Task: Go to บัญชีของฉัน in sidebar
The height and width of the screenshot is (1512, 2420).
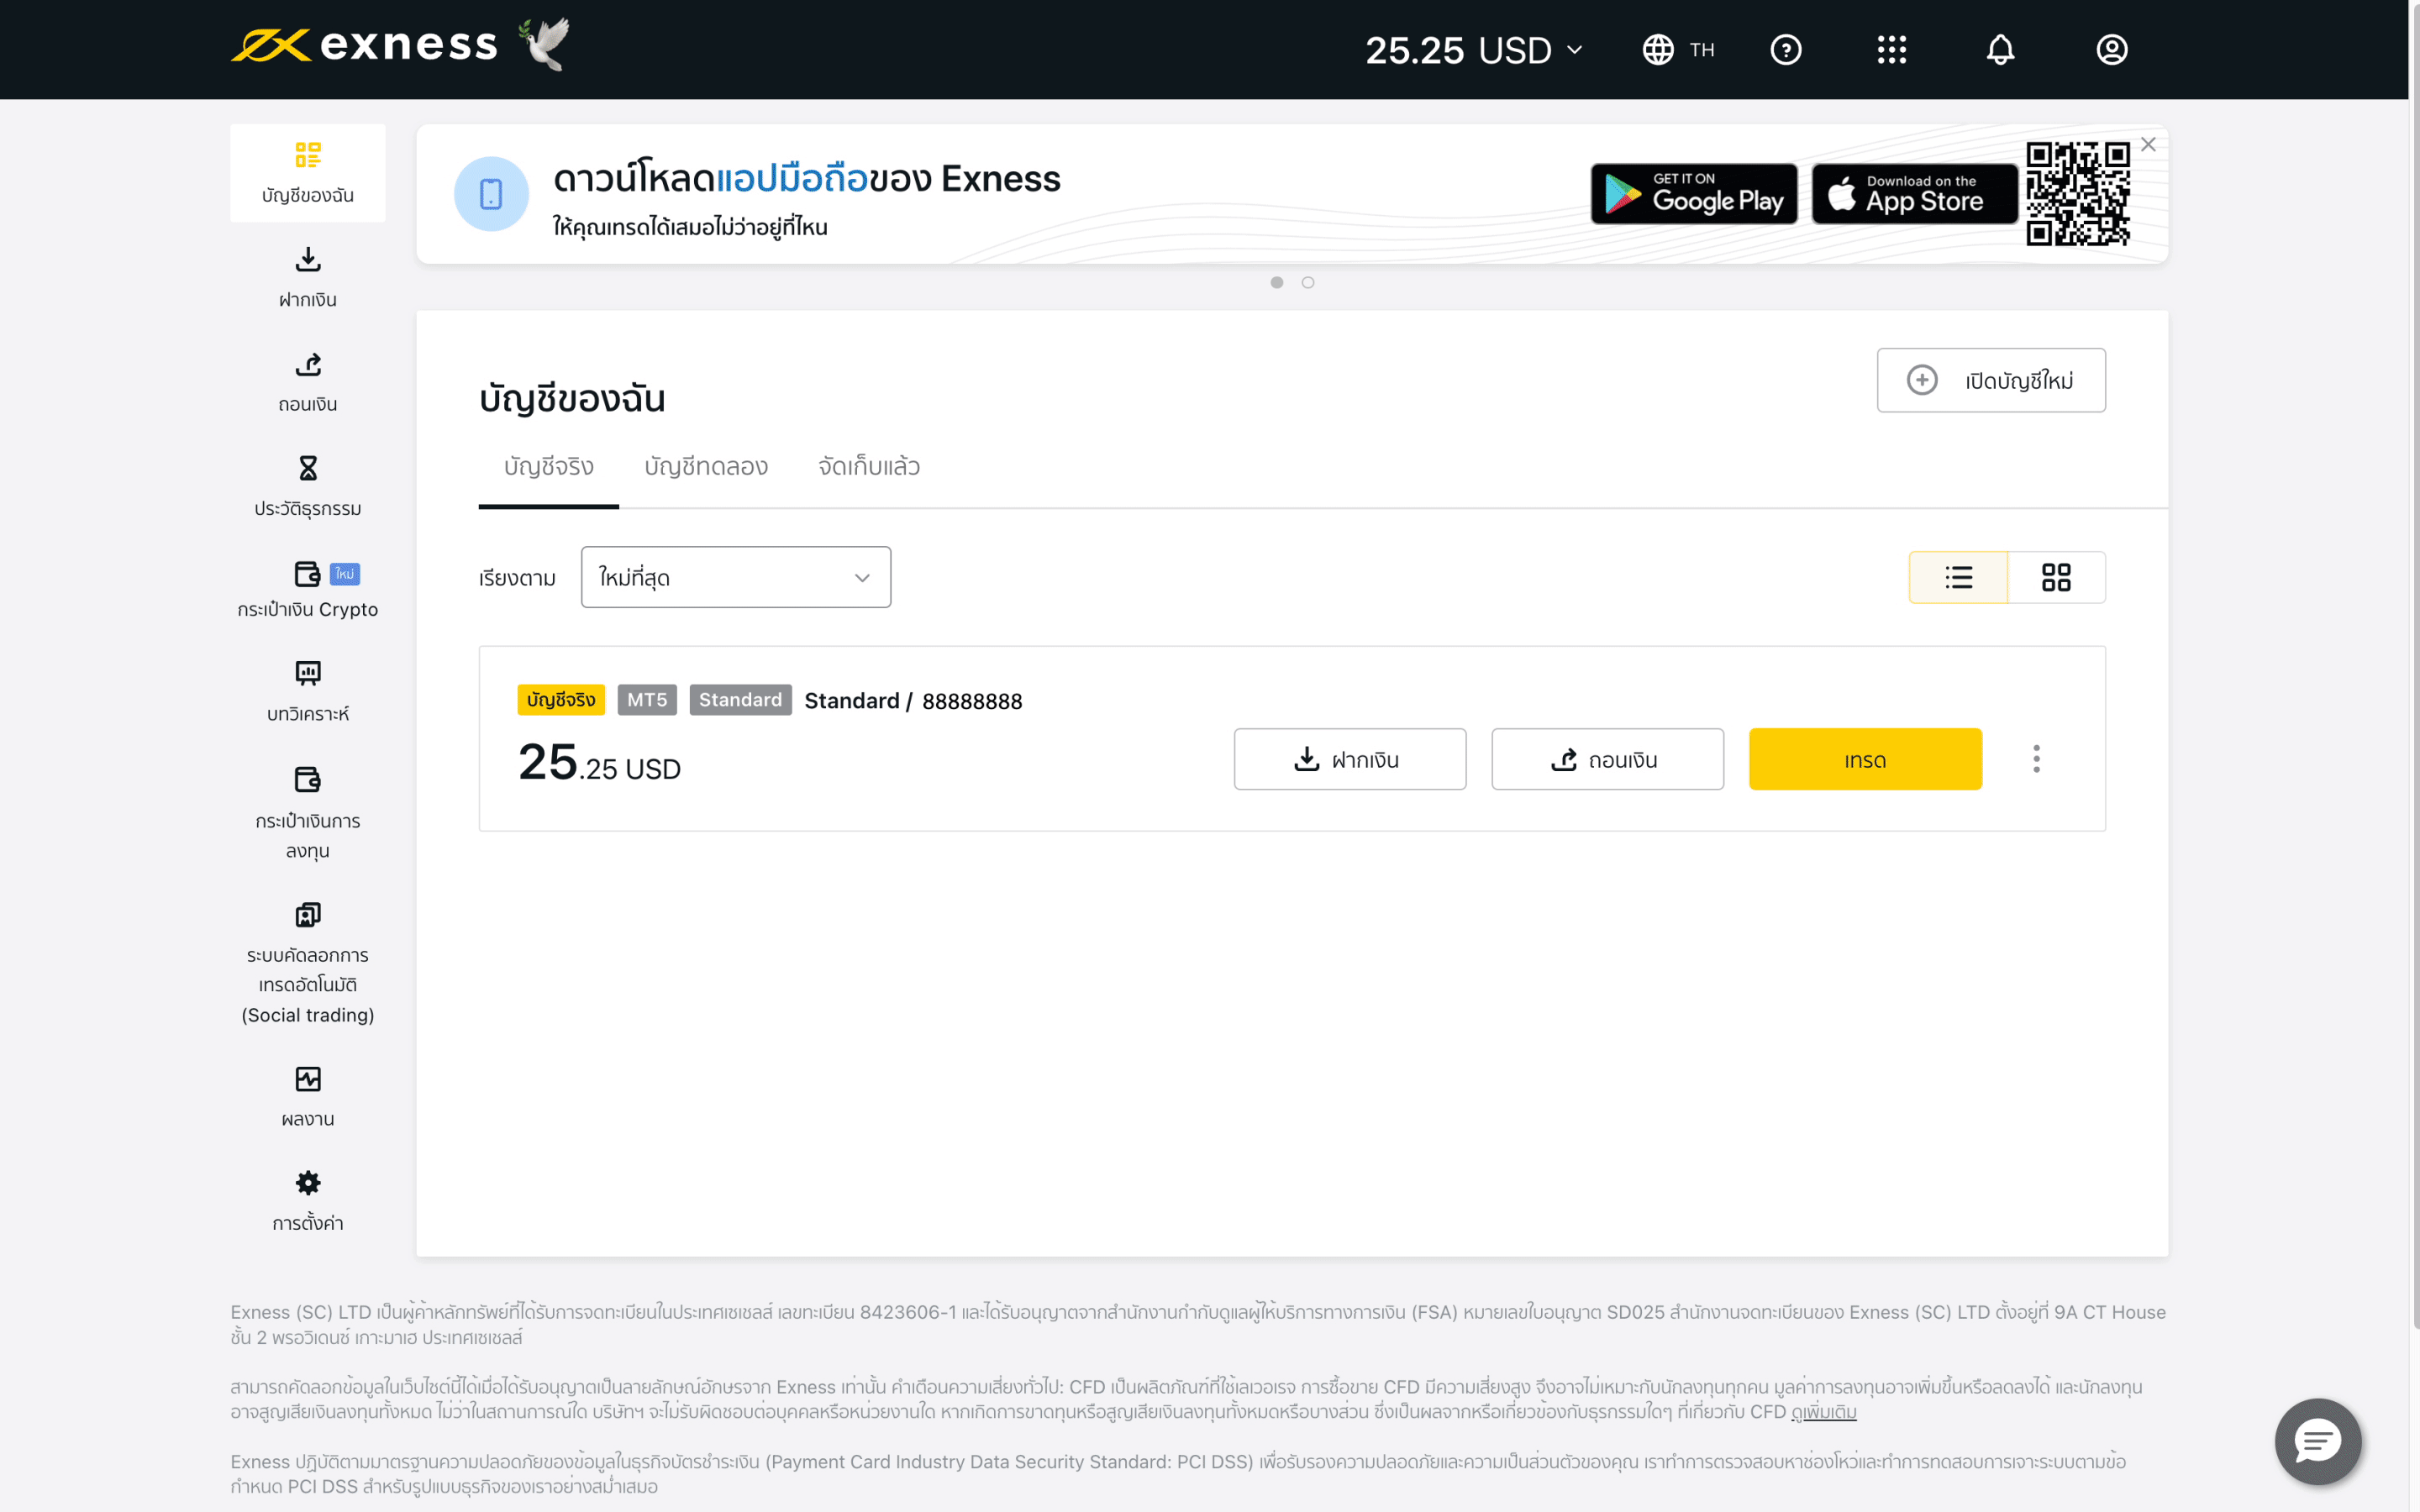Action: (x=308, y=173)
